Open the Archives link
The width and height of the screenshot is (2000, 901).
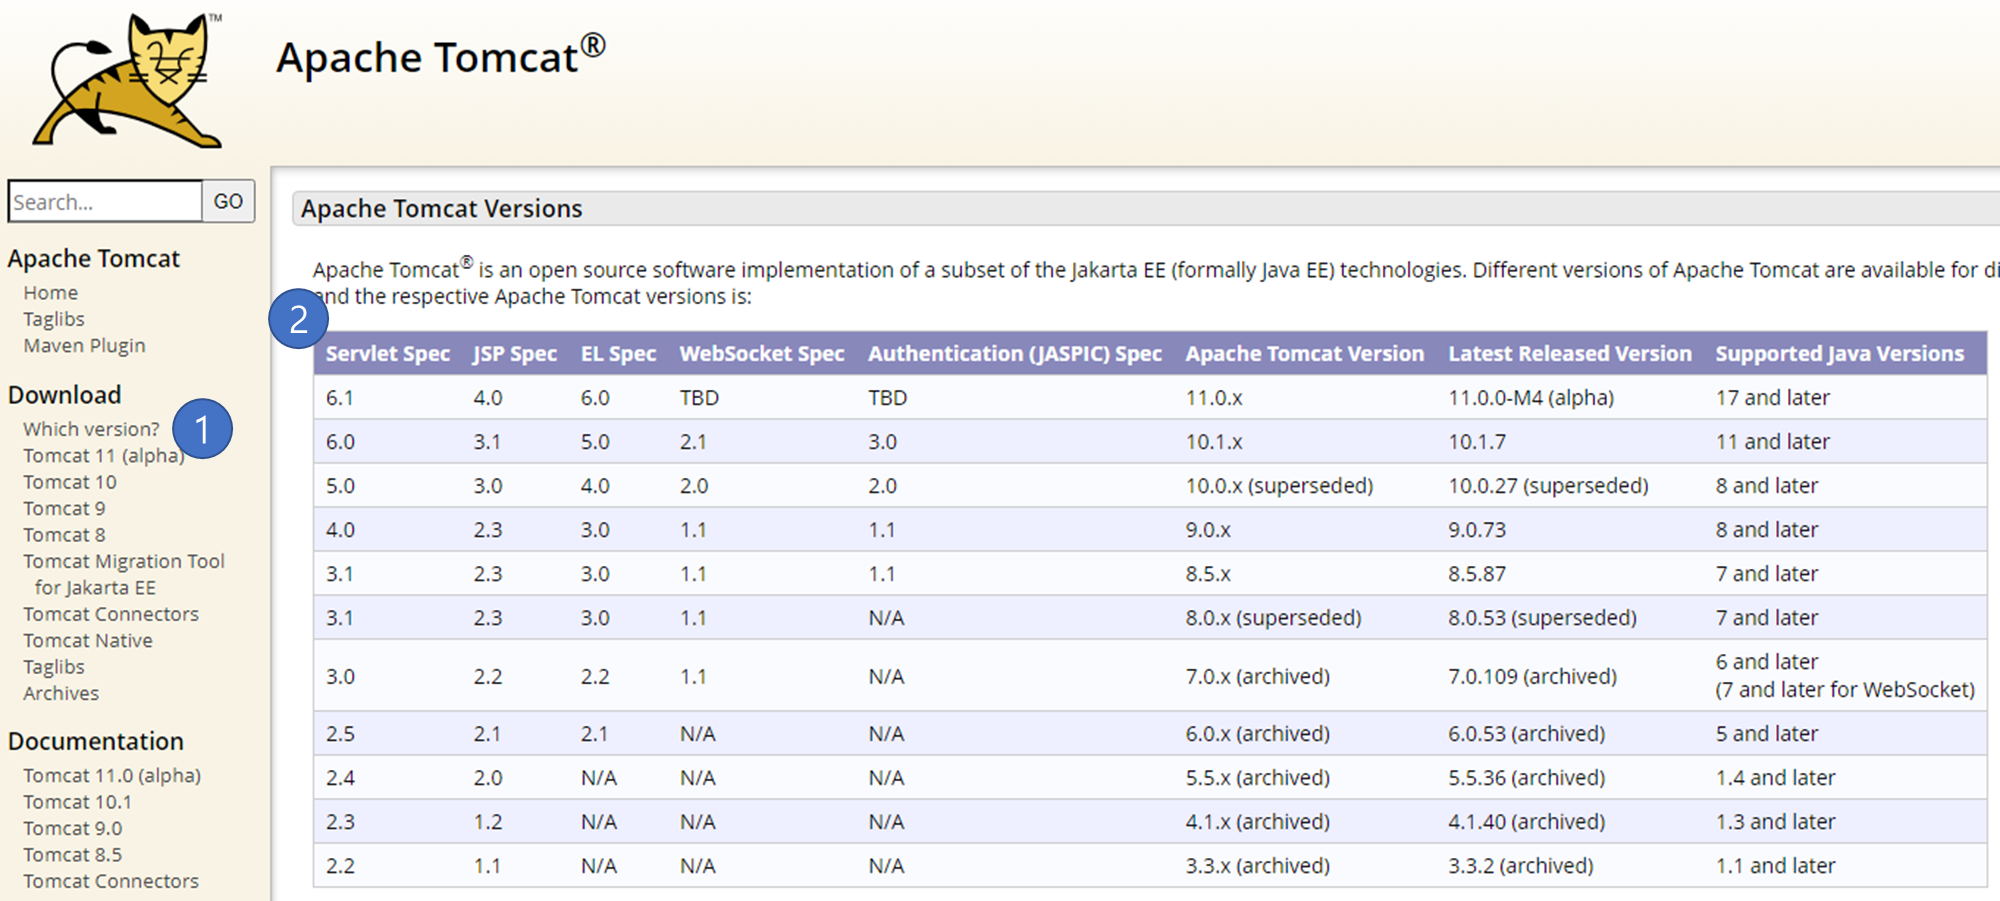coord(61,693)
